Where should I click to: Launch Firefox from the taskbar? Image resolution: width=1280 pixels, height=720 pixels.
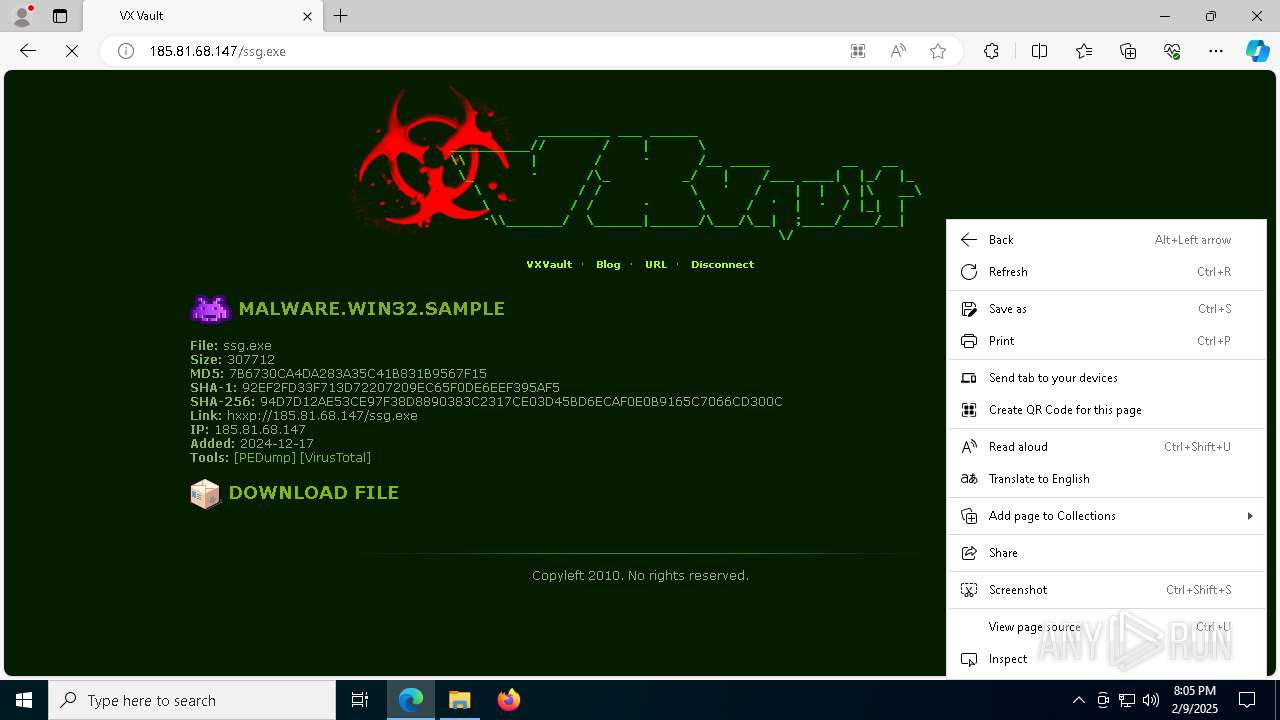pos(509,700)
